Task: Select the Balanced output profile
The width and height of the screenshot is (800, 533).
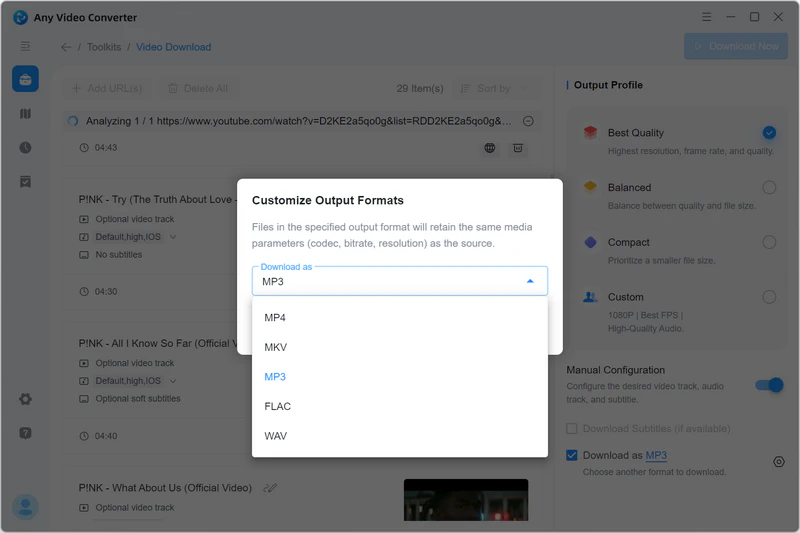Action: point(768,187)
